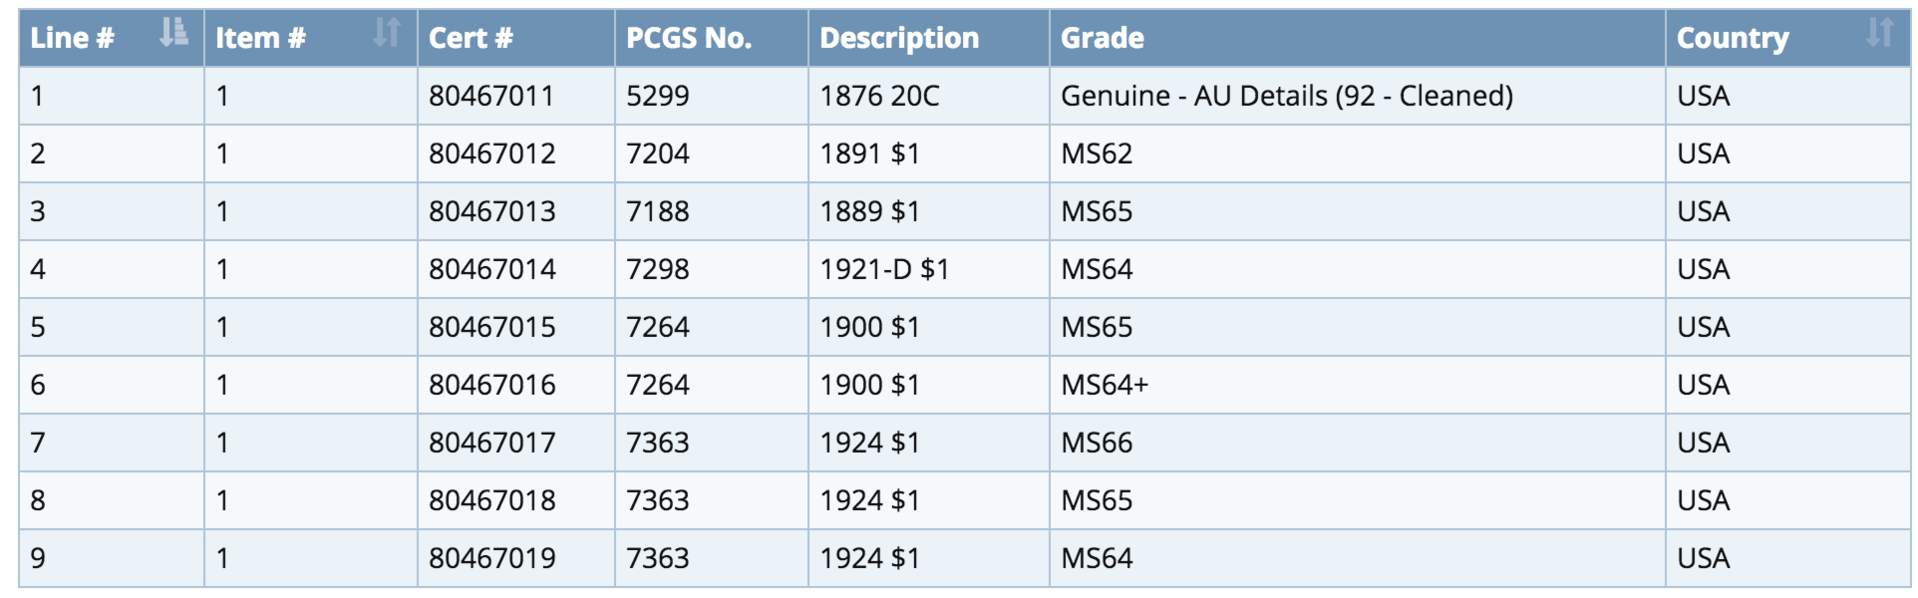Click cert number 80467014
The height and width of the screenshot is (598, 1918).
[491, 269]
